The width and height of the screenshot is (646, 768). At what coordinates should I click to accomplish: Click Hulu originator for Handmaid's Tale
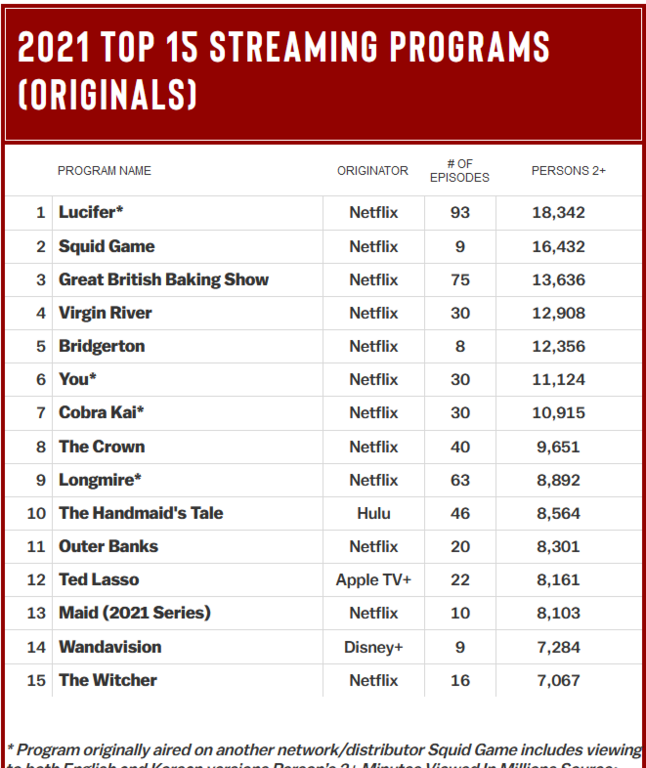click(373, 513)
